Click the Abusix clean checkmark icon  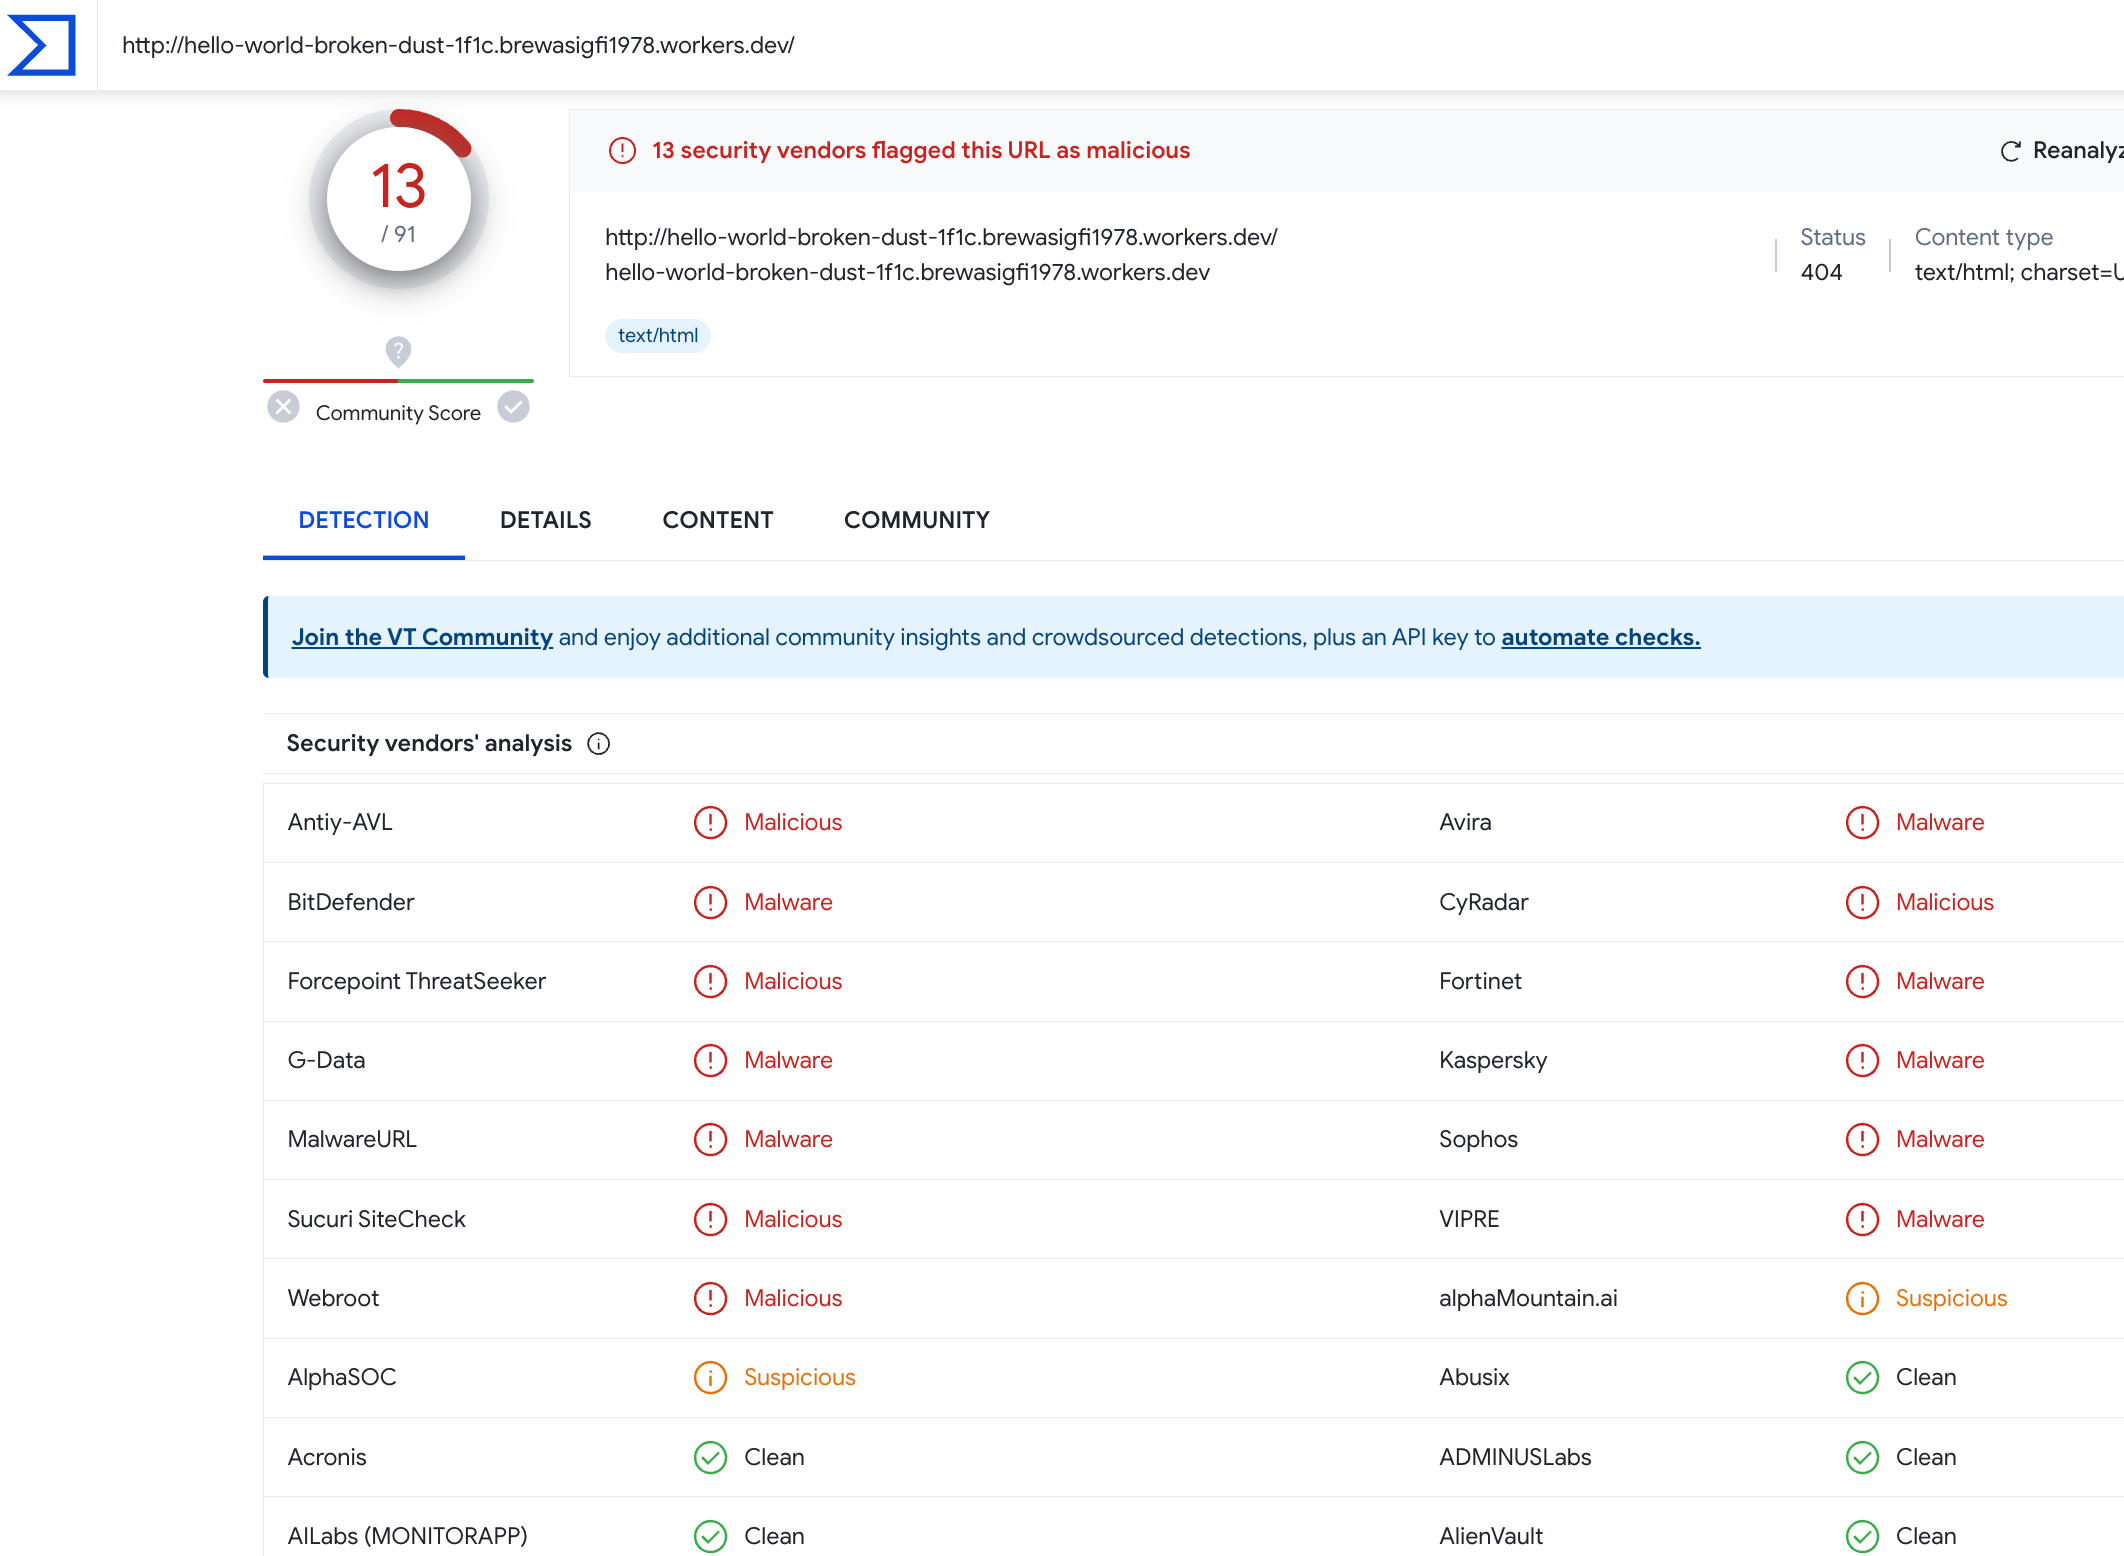[1862, 1377]
